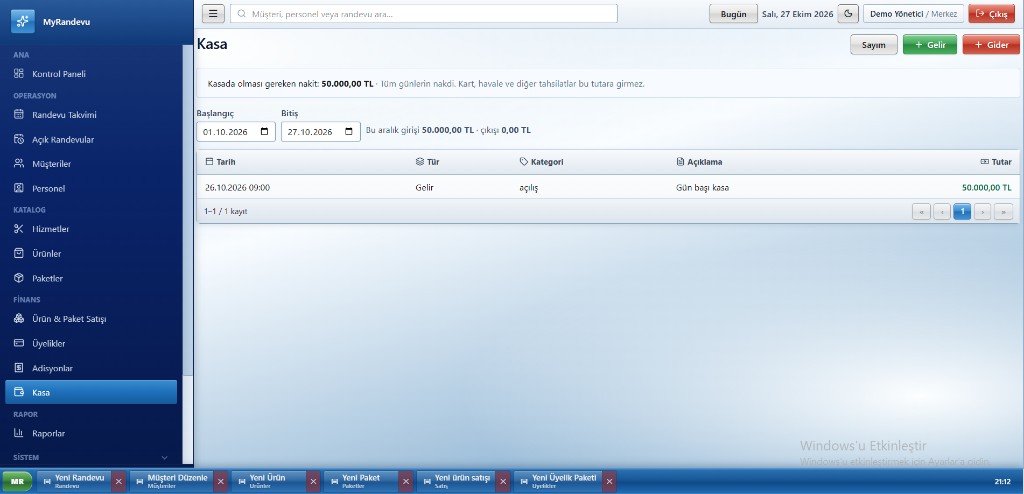Switch to Yeni Üyelik Paketi taskbar tab
The height and width of the screenshot is (494, 1024).
(x=558, y=482)
